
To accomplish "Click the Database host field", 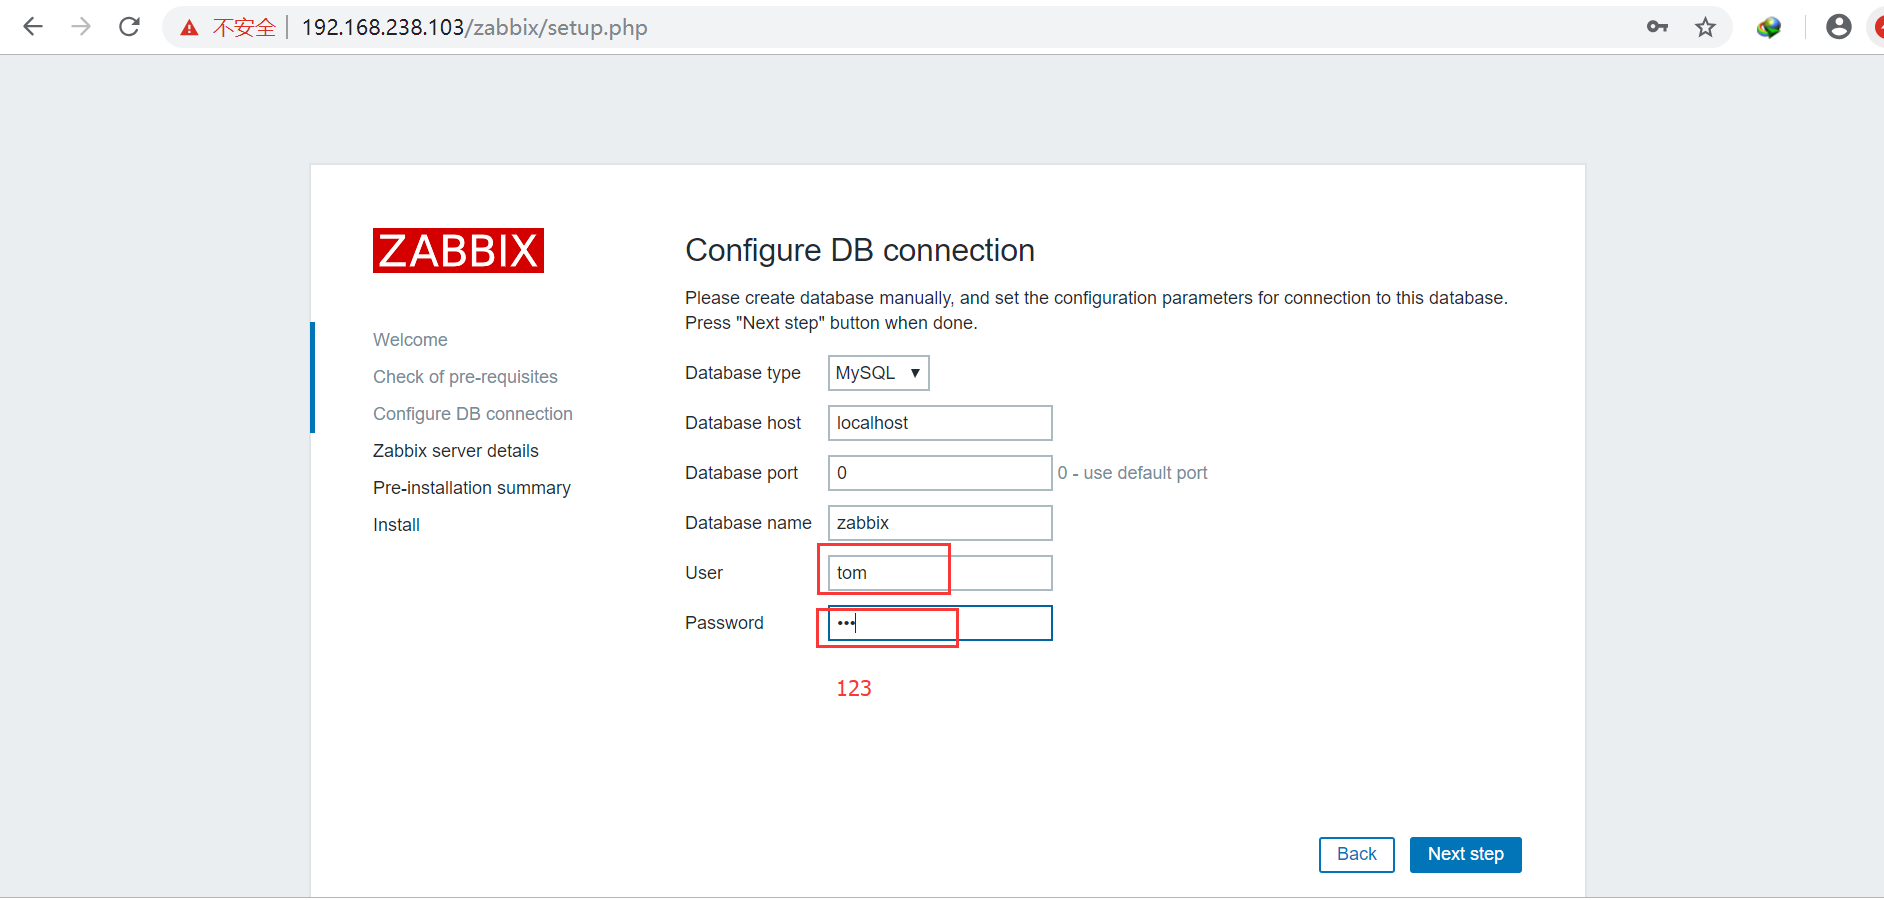I will 940,423.
